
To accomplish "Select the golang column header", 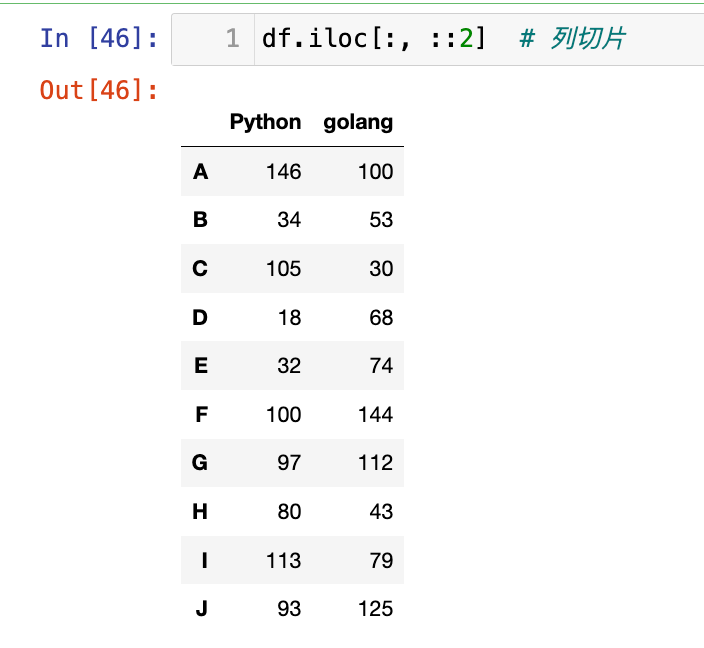I will 358,122.
